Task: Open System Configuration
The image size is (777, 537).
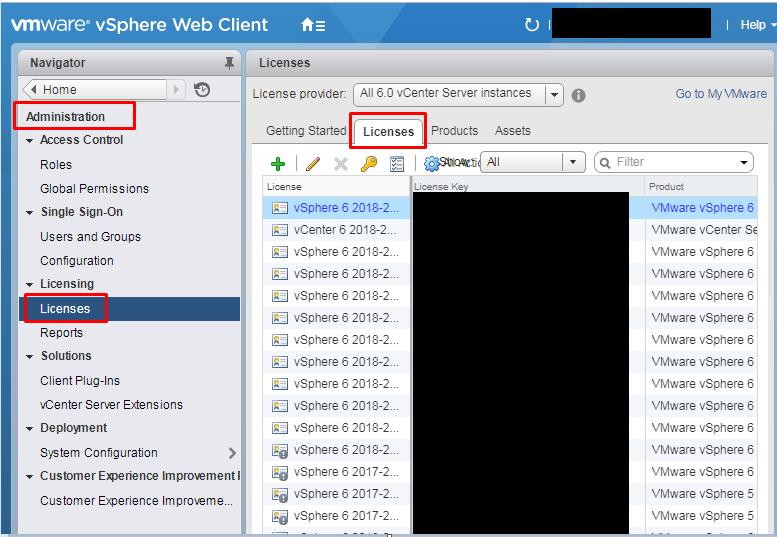Action: (x=99, y=453)
